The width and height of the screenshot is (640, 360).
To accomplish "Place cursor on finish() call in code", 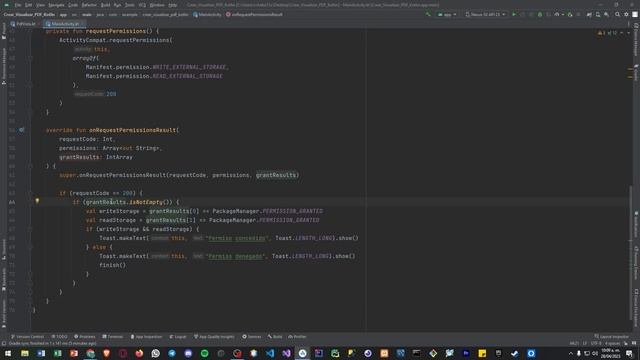I will [112, 265].
